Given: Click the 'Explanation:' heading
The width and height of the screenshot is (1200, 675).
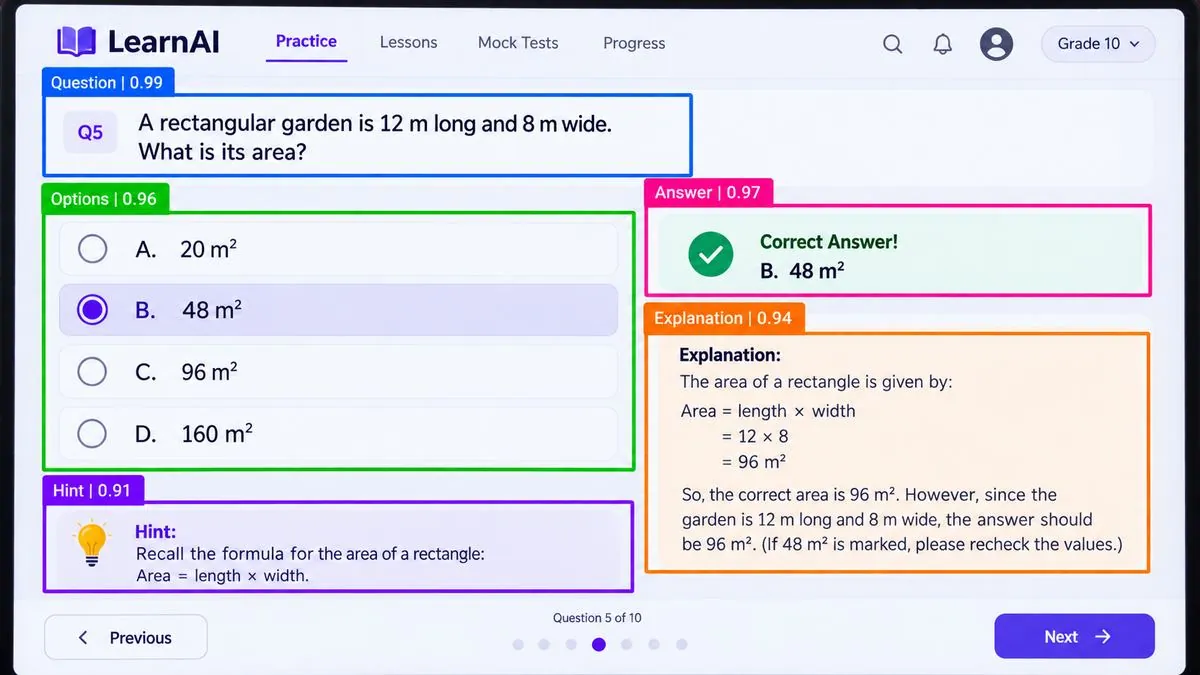Looking at the screenshot, I should click(x=730, y=355).
